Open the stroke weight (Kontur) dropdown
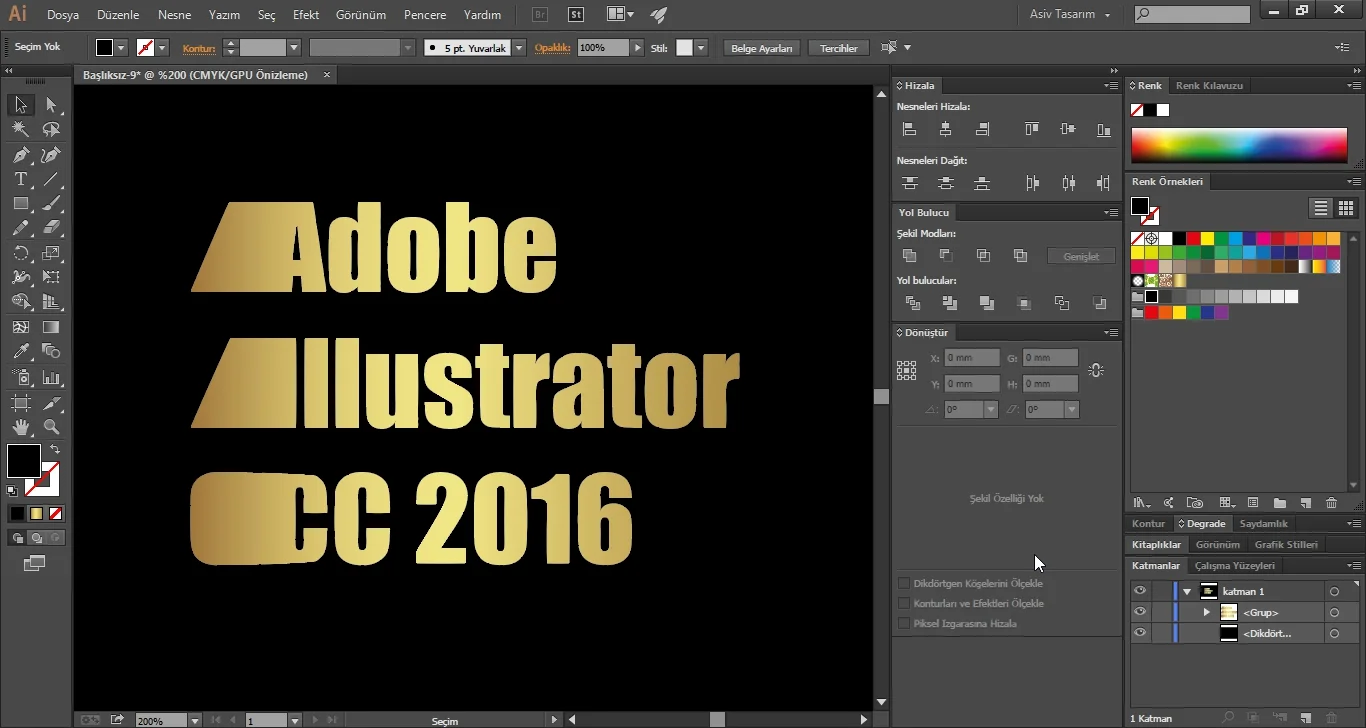The image size is (1366, 728). (294, 47)
